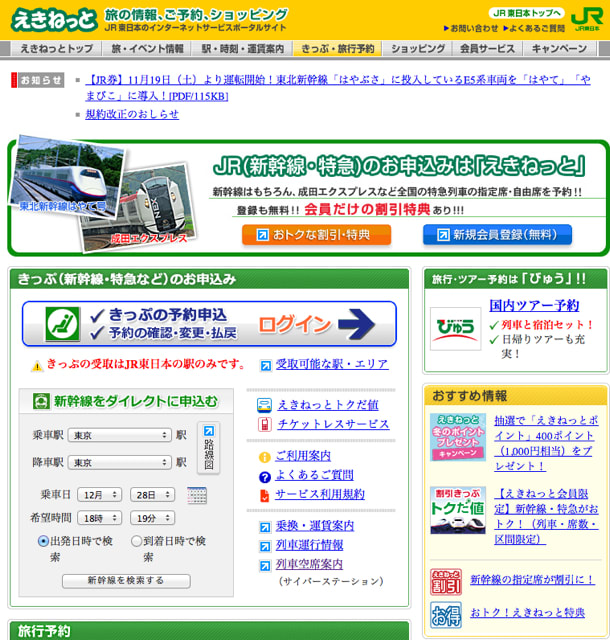The height and width of the screenshot is (640, 610).
Task: Open the 列車運行情報 text link
Action: (x=309, y=545)
